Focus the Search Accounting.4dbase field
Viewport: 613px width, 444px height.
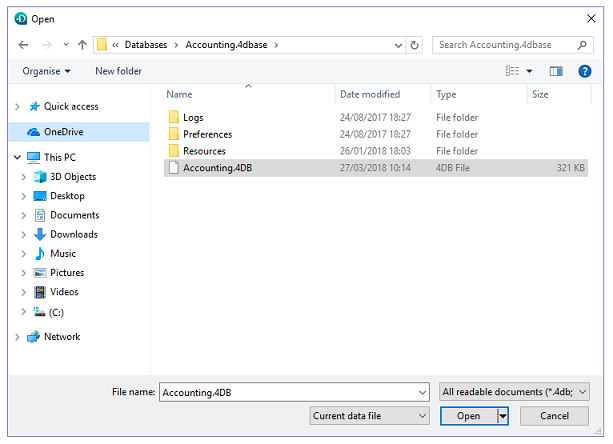pyautogui.click(x=513, y=45)
